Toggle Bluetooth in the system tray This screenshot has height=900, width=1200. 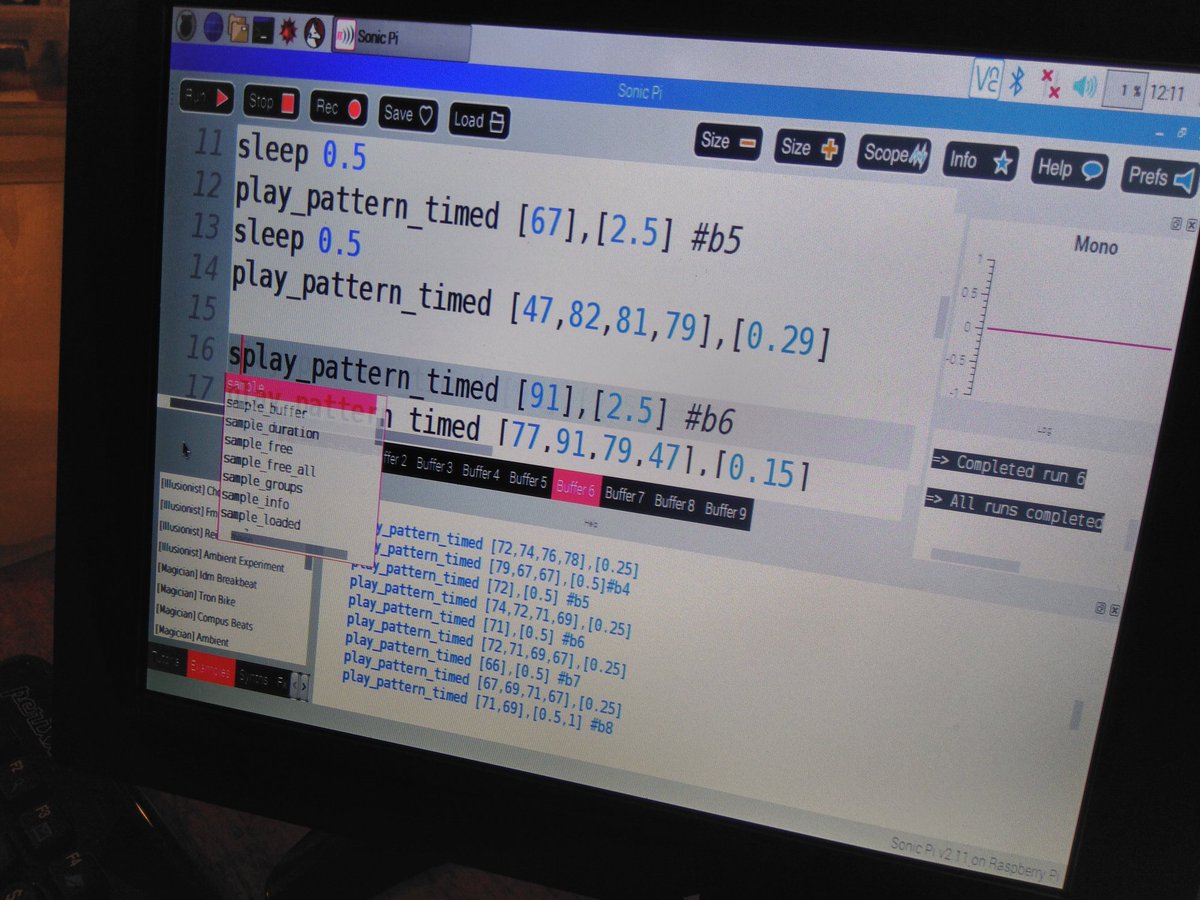coord(1015,82)
